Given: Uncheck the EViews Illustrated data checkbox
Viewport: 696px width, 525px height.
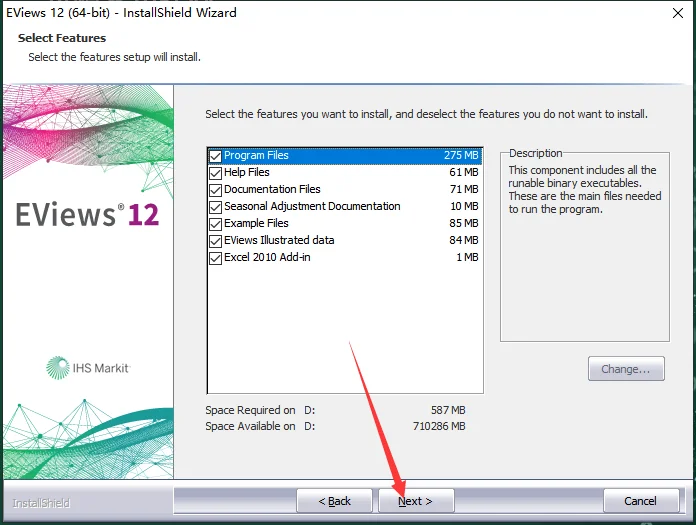Looking at the screenshot, I should click(x=215, y=241).
